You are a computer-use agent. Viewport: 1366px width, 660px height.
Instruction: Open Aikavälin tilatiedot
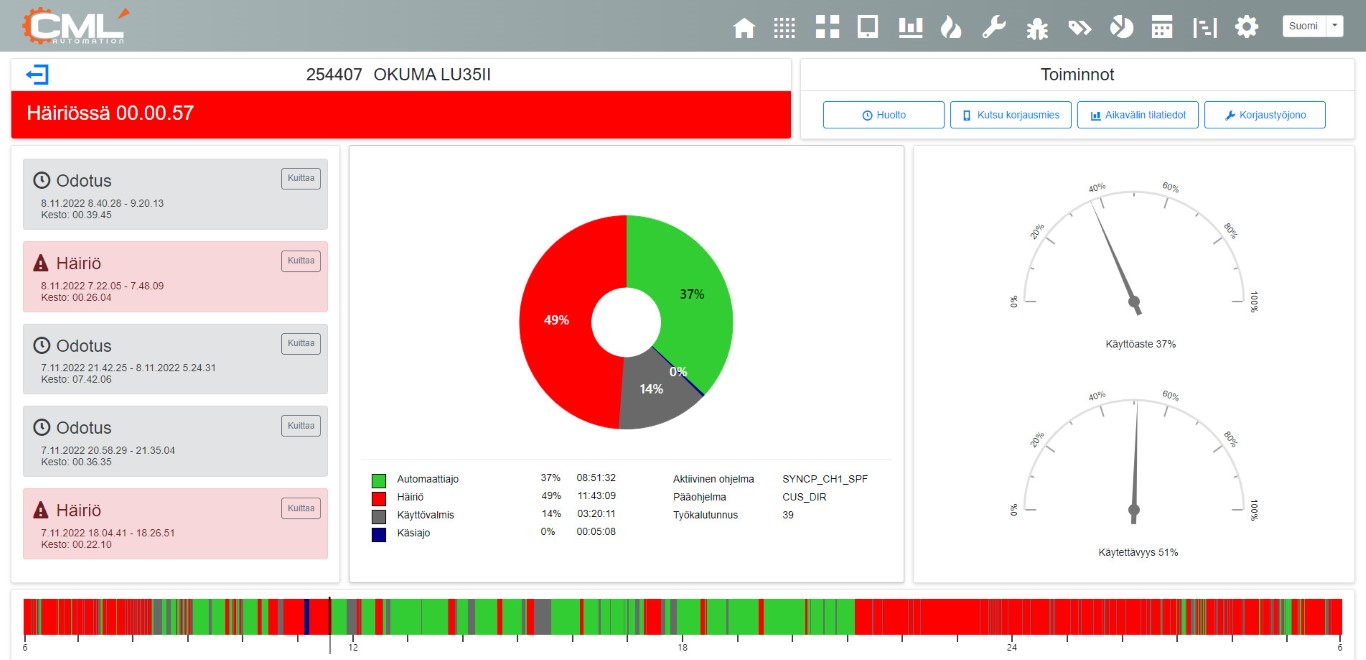pyautogui.click(x=1137, y=115)
